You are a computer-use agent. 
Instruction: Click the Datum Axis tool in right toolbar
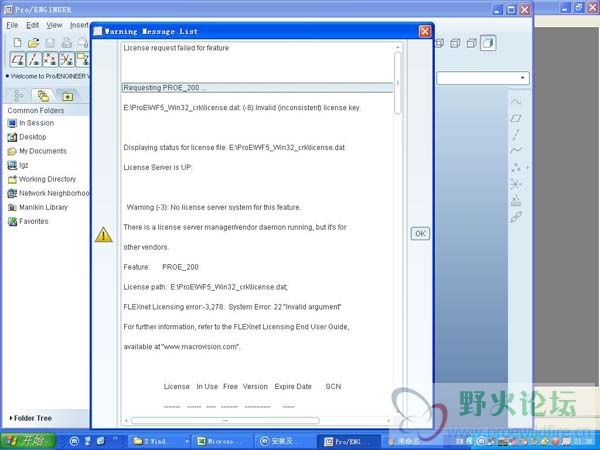(516, 134)
